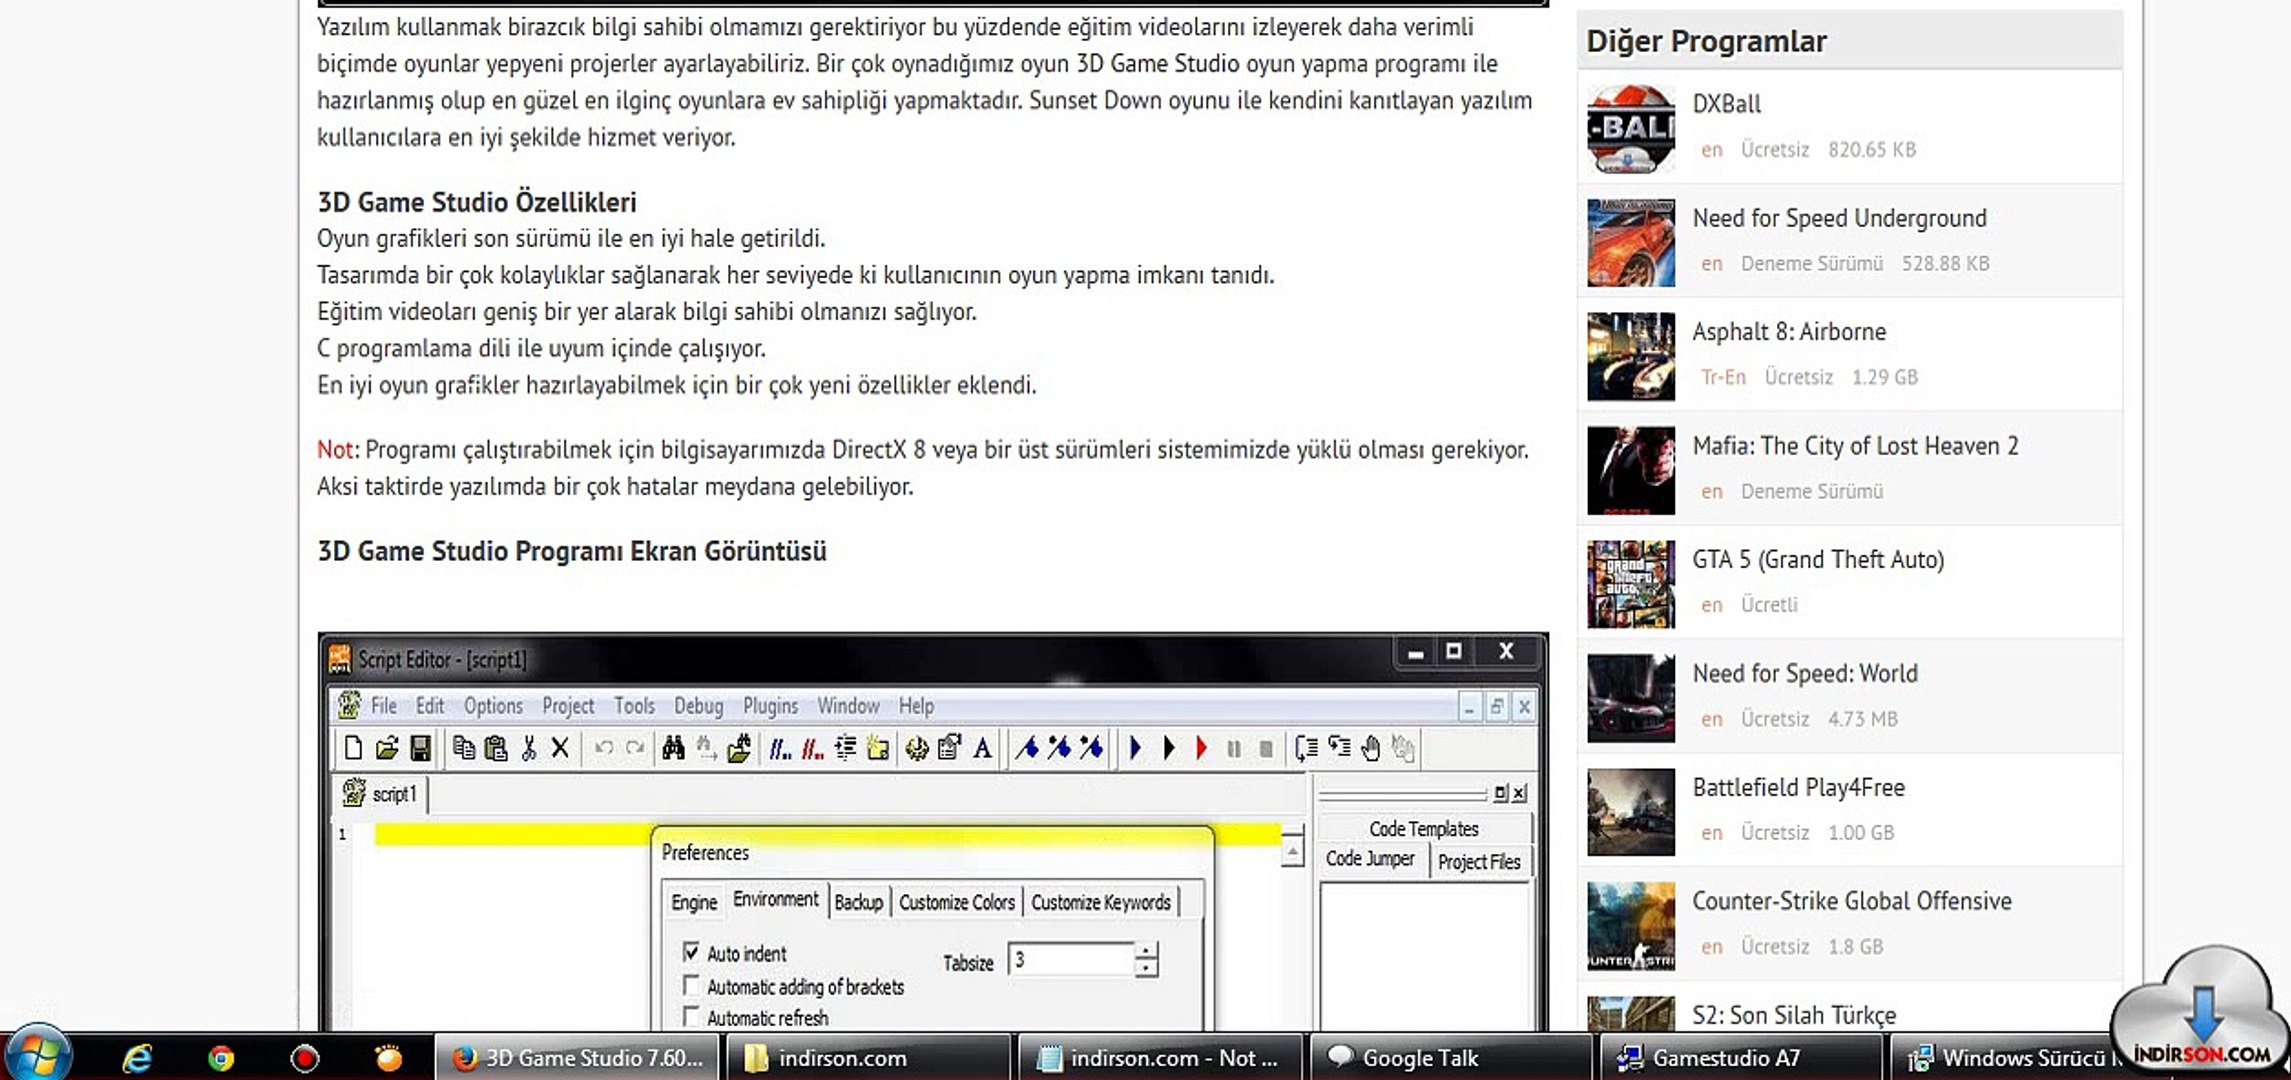This screenshot has width=2291, height=1080.
Task: Click the New file icon in Script Editor
Action: [353, 748]
